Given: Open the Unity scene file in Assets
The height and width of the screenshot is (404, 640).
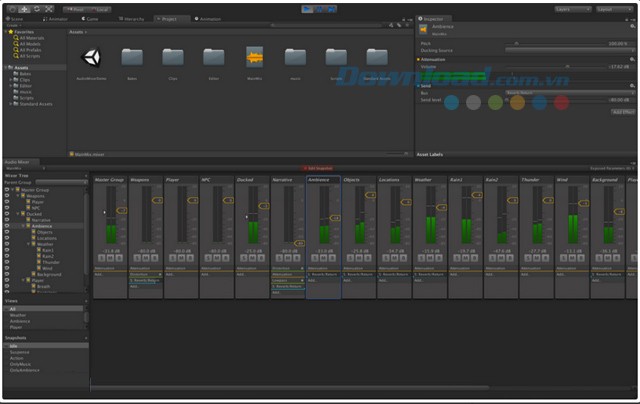Looking at the screenshot, I should [x=91, y=59].
